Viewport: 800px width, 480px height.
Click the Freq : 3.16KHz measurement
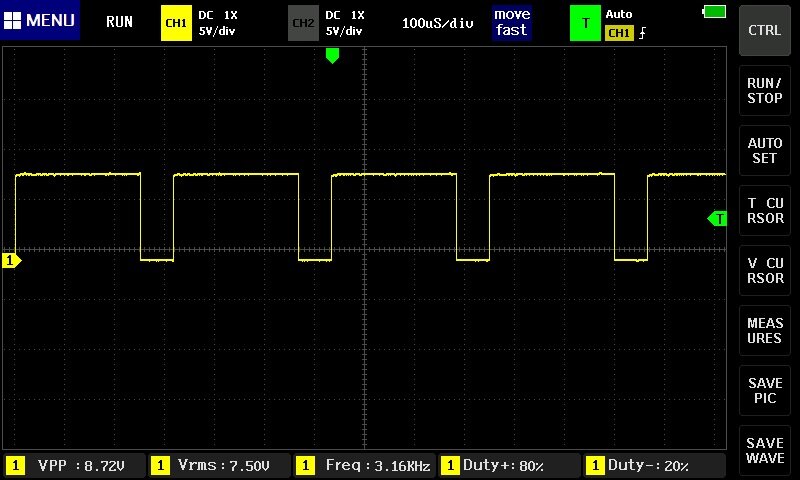point(364,465)
